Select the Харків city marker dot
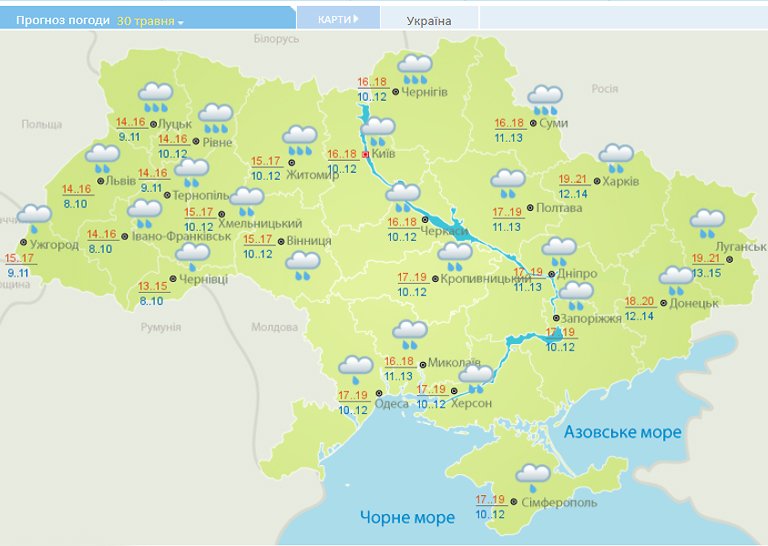Viewport: 768px width, 546px height. coord(597,181)
